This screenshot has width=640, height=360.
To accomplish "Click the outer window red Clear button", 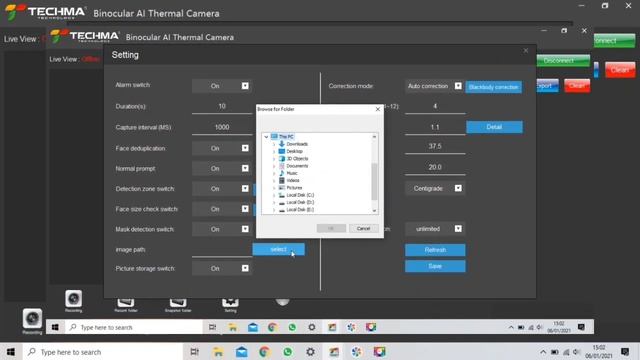I will tap(620, 70).
